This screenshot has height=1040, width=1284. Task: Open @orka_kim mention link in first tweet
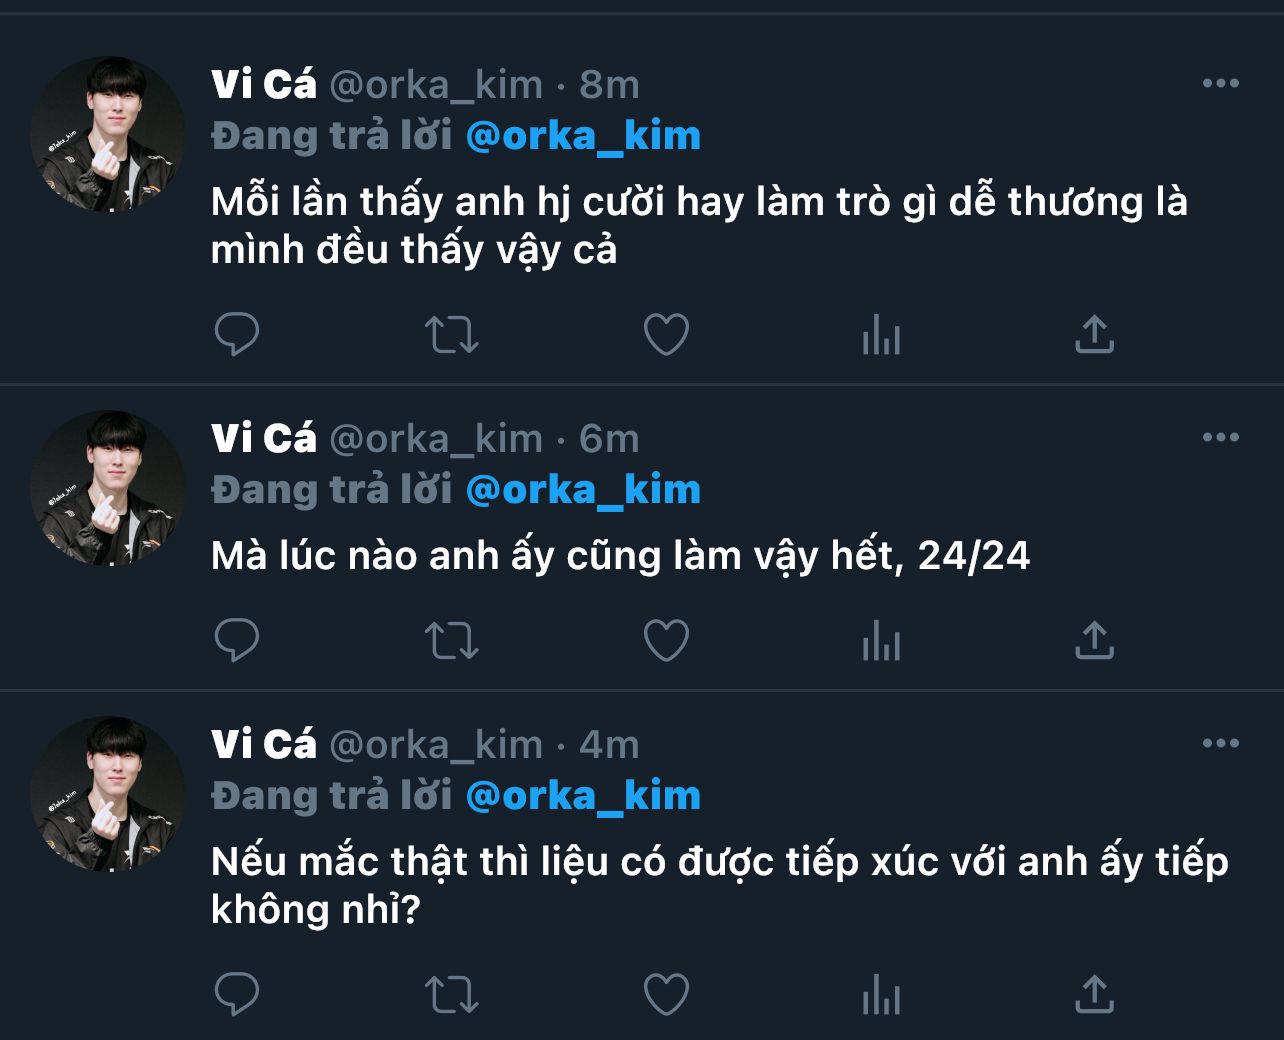pyautogui.click(x=583, y=136)
